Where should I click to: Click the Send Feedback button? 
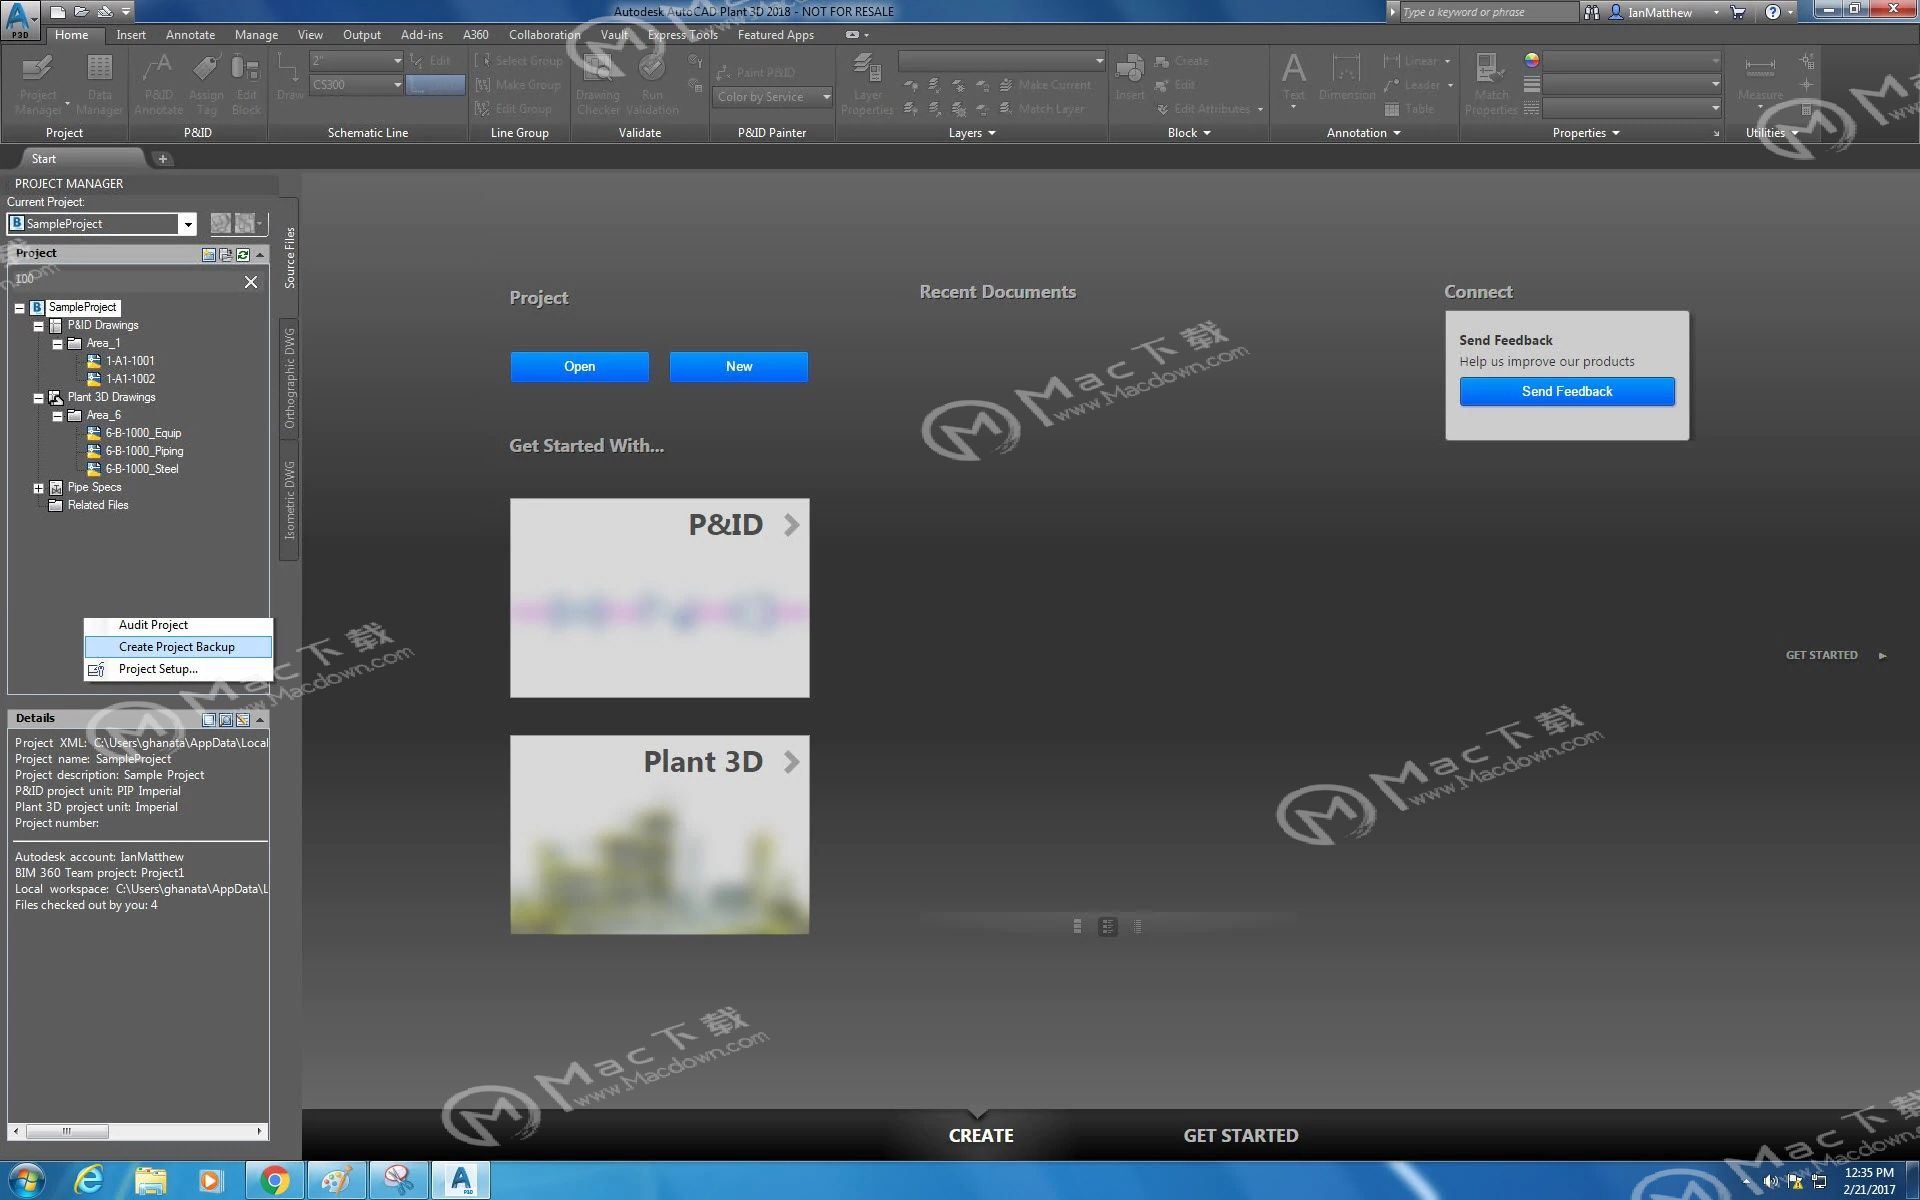point(1567,392)
